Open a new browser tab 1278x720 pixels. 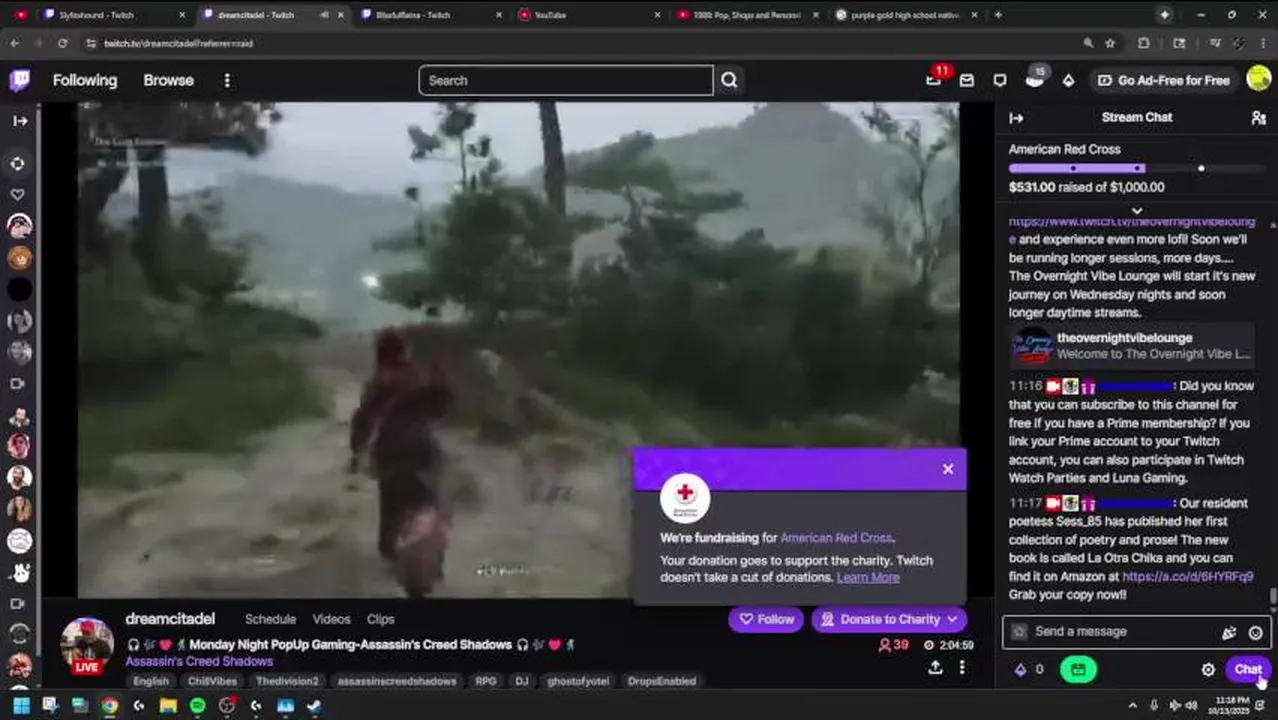tap(998, 15)
